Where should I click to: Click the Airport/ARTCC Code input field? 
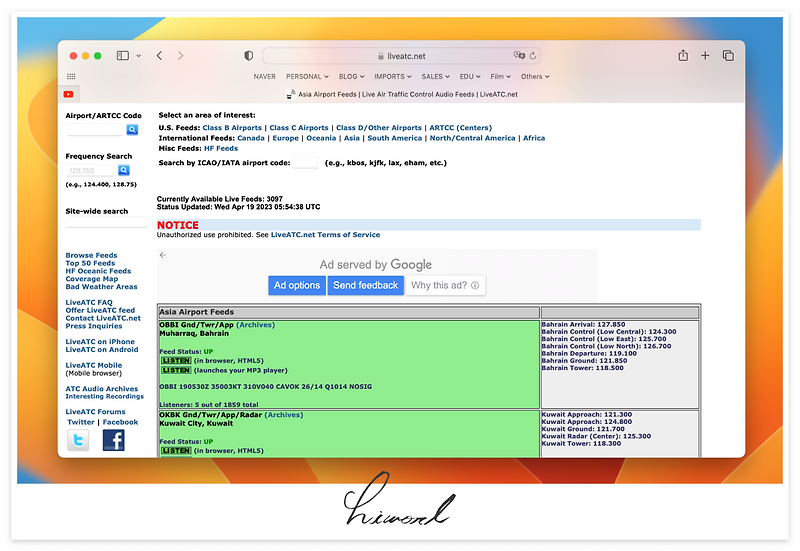[95, 130]
